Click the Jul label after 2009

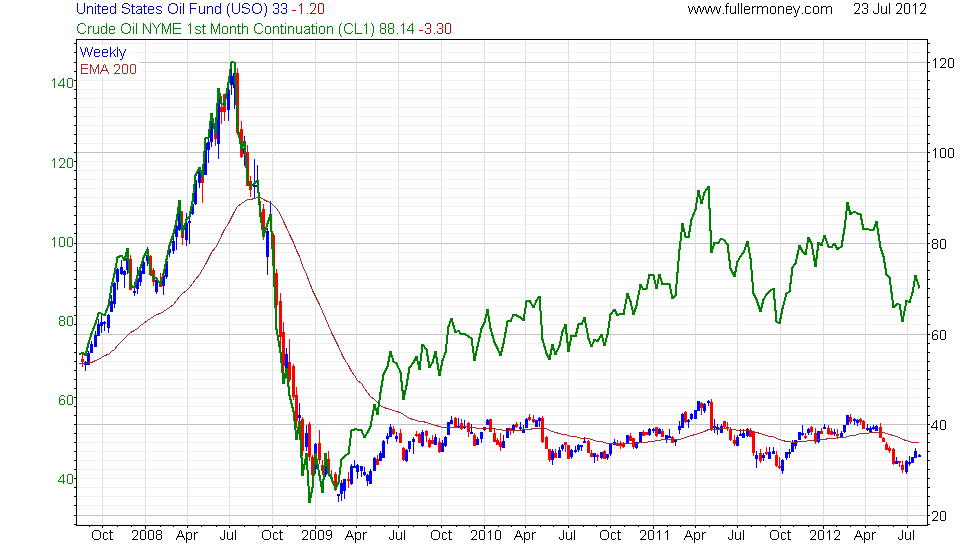pyautogui.click(x=398, y=536)
